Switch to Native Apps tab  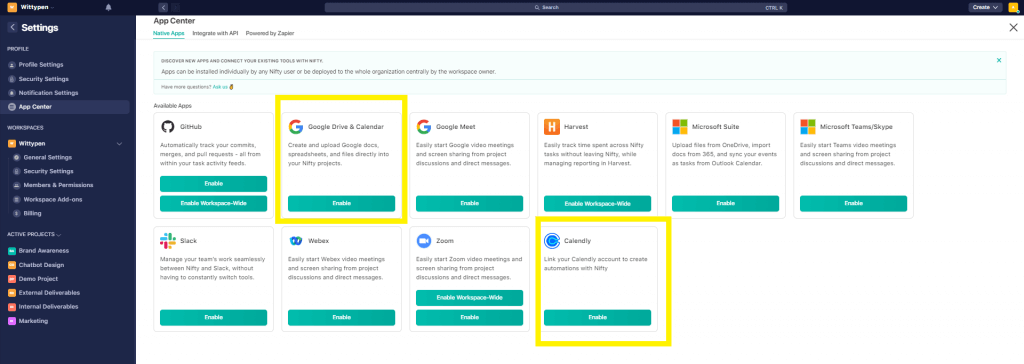pos(168,33)
